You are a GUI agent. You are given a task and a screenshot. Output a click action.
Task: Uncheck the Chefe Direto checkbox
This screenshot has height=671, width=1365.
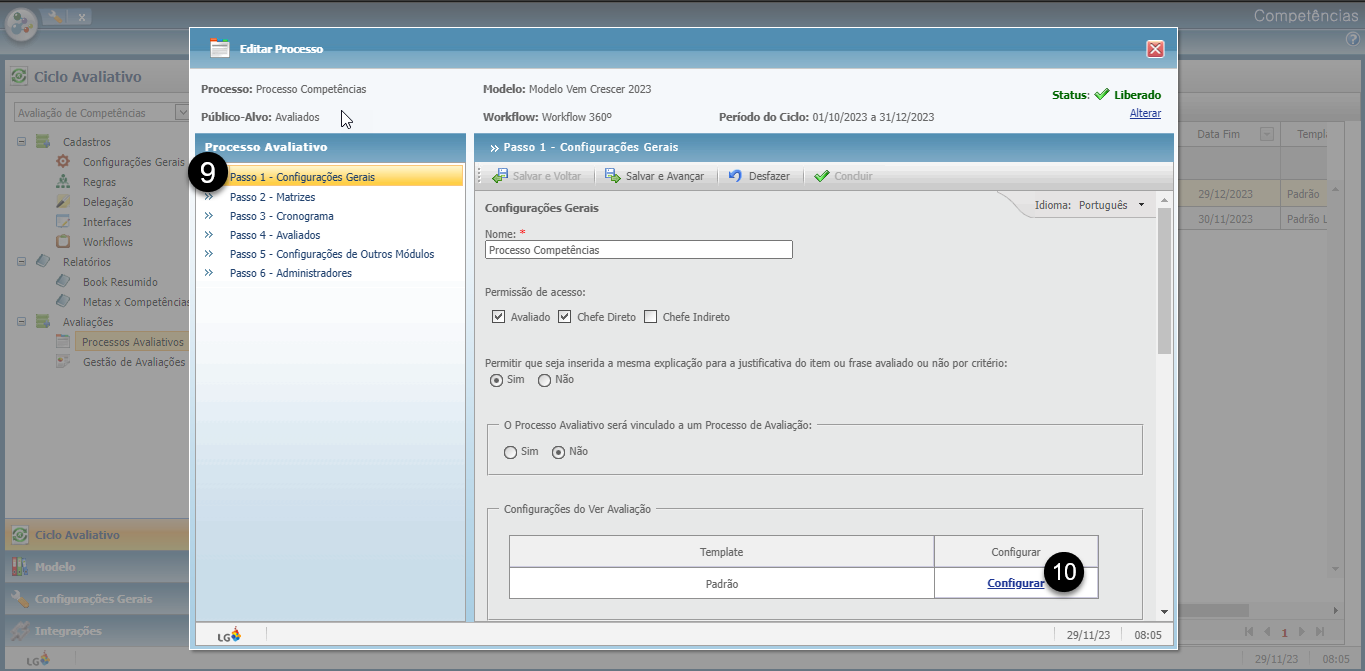565,317
